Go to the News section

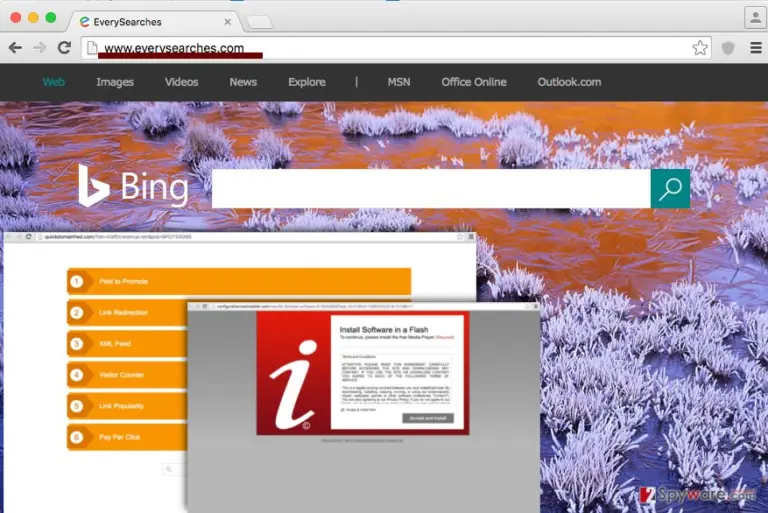click(x=243, y=82)
